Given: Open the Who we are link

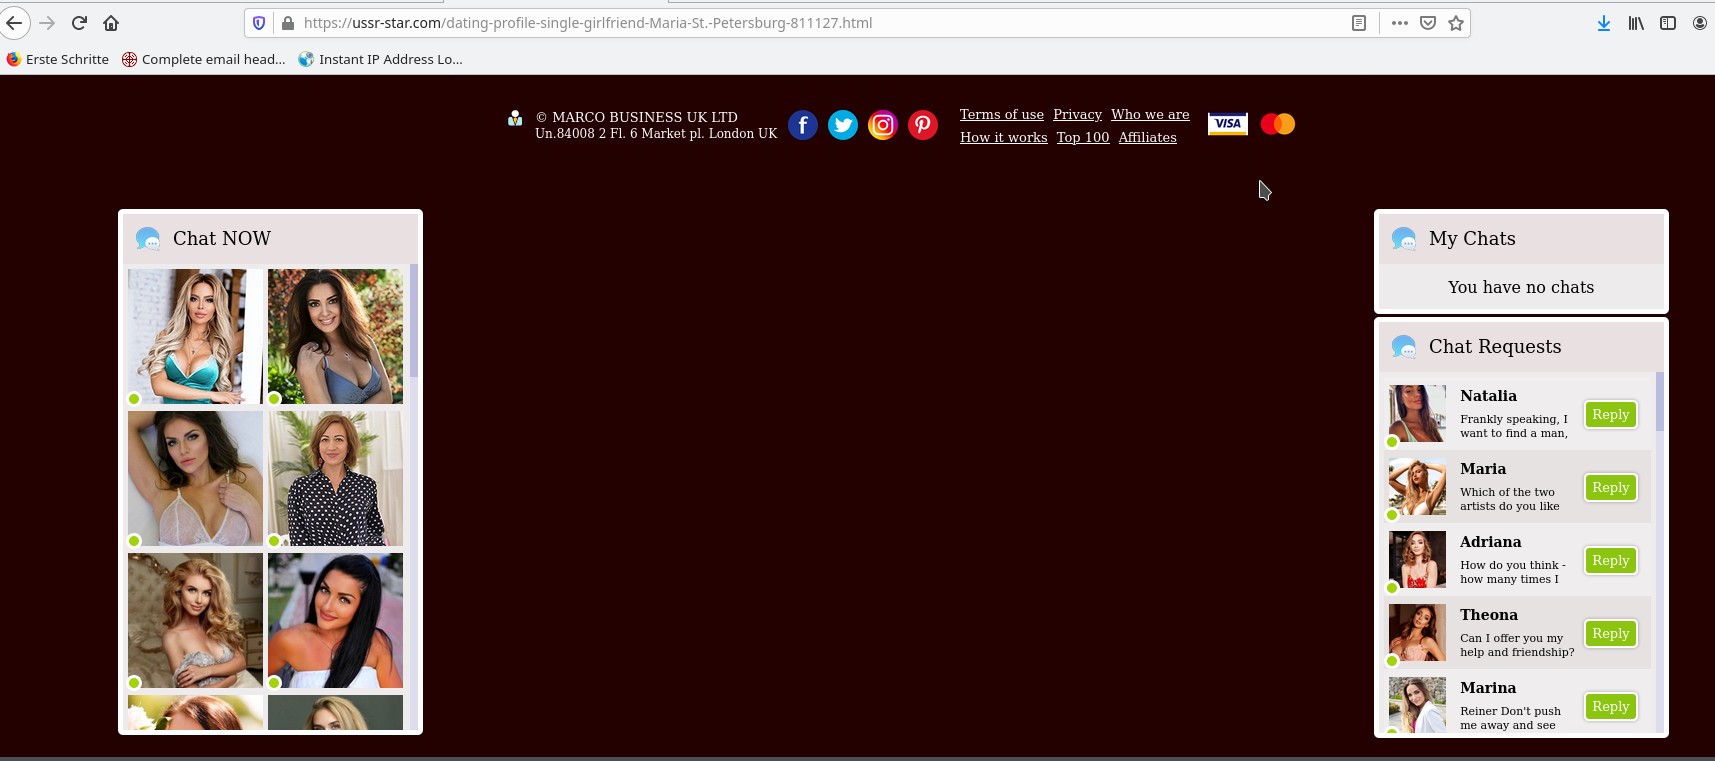Looking at the screenshot, I should coord(1150,115).
